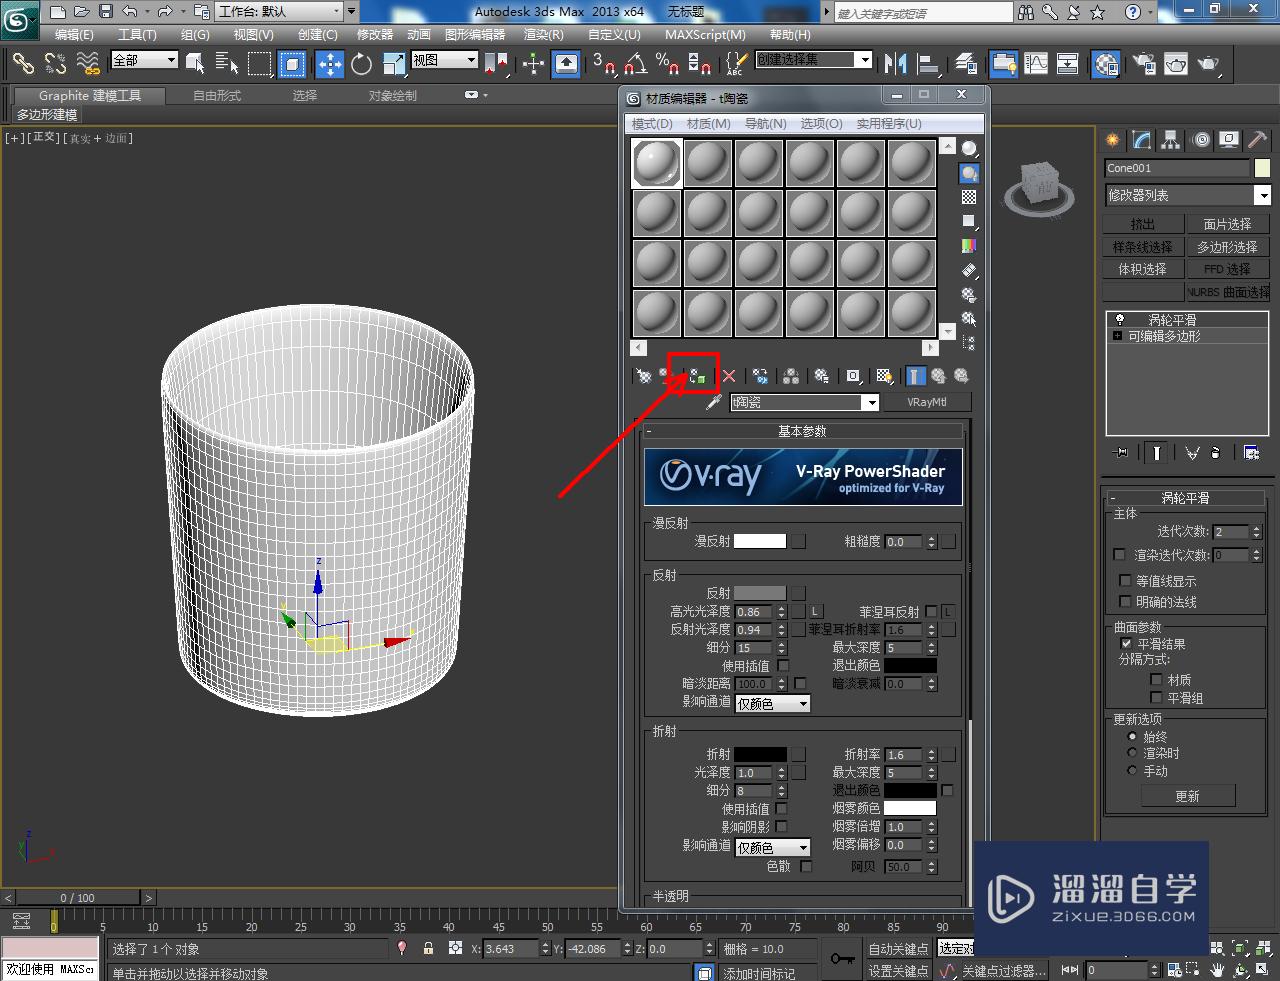1280x981 pixels.
Task: Select the Link tool in main toolbar
Action: [22, 64]
